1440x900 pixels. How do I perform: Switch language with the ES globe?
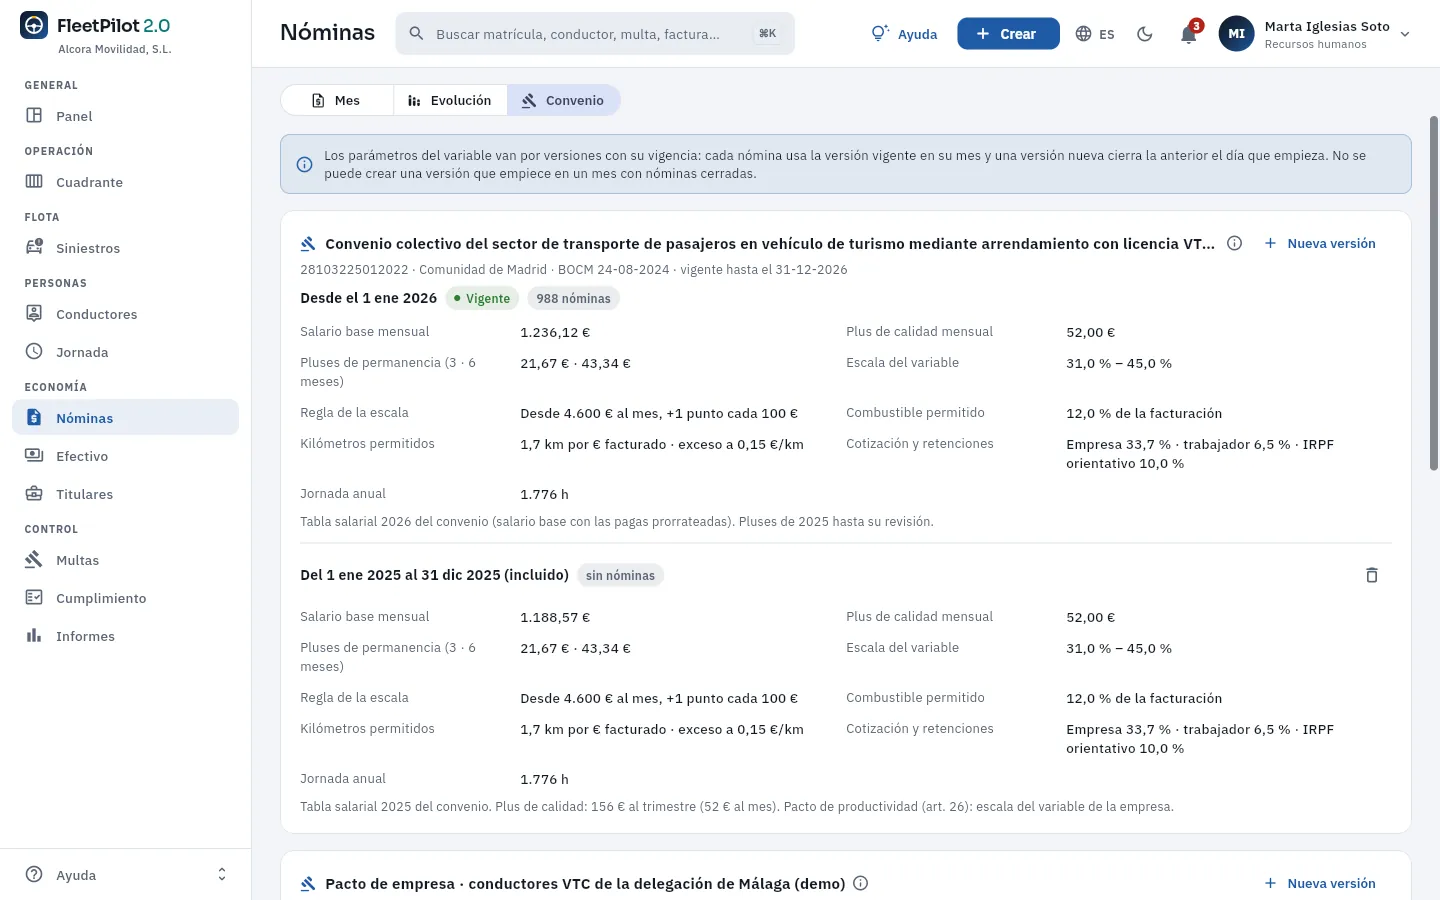[x=1095, y=34]
